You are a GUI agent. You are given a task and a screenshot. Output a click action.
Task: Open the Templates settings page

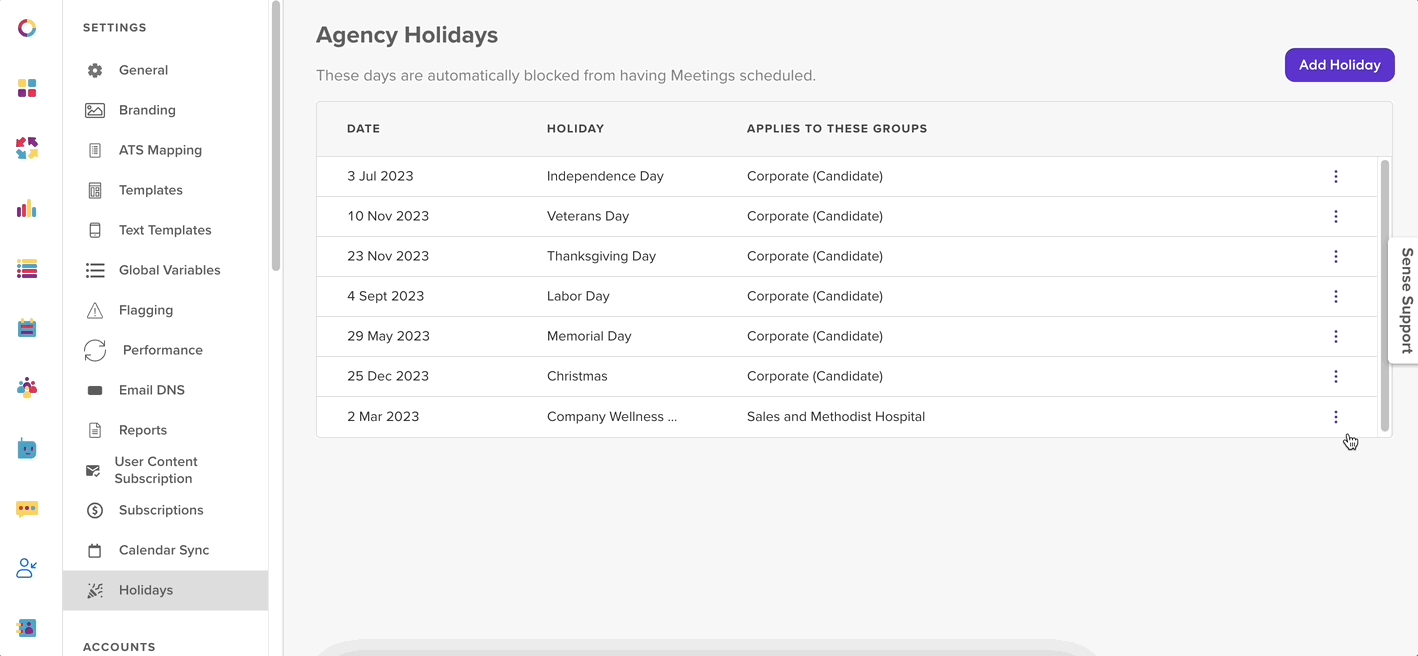151,190
